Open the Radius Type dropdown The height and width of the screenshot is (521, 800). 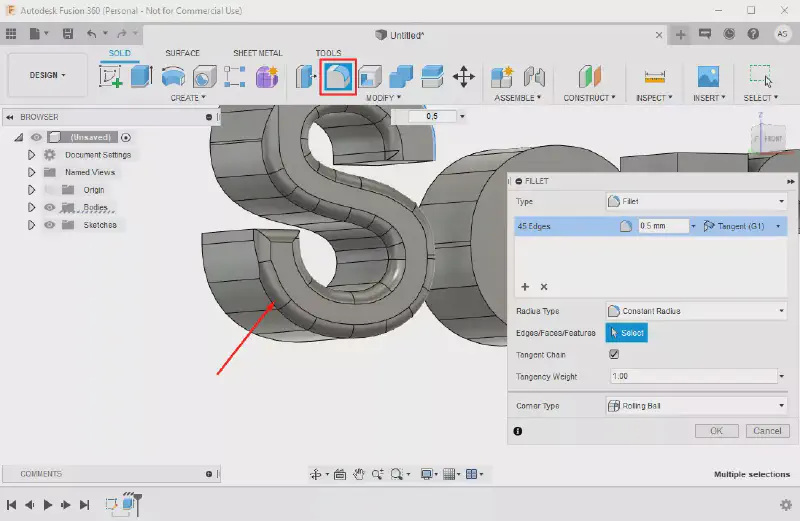point(696,311)
